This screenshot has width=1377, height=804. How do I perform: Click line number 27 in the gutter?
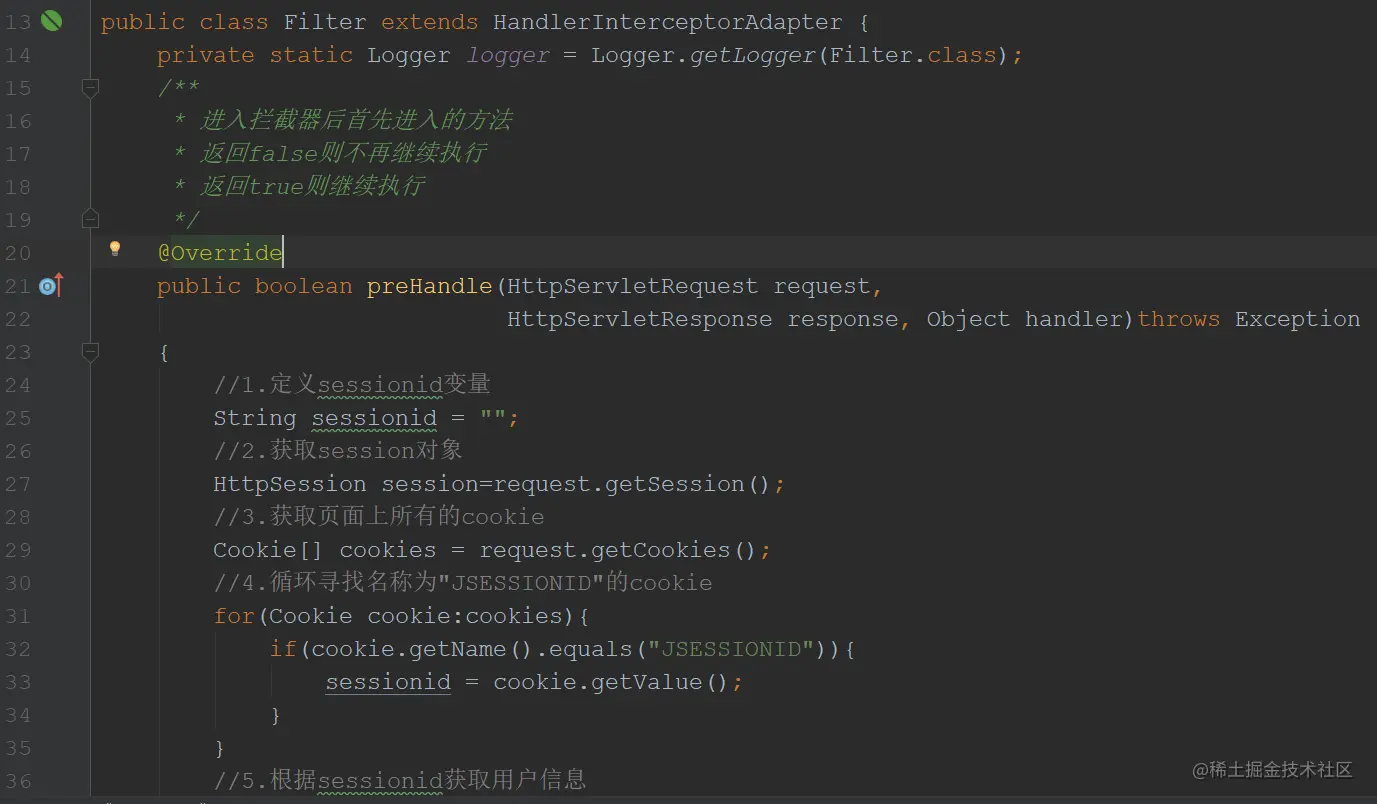(18, 485)
